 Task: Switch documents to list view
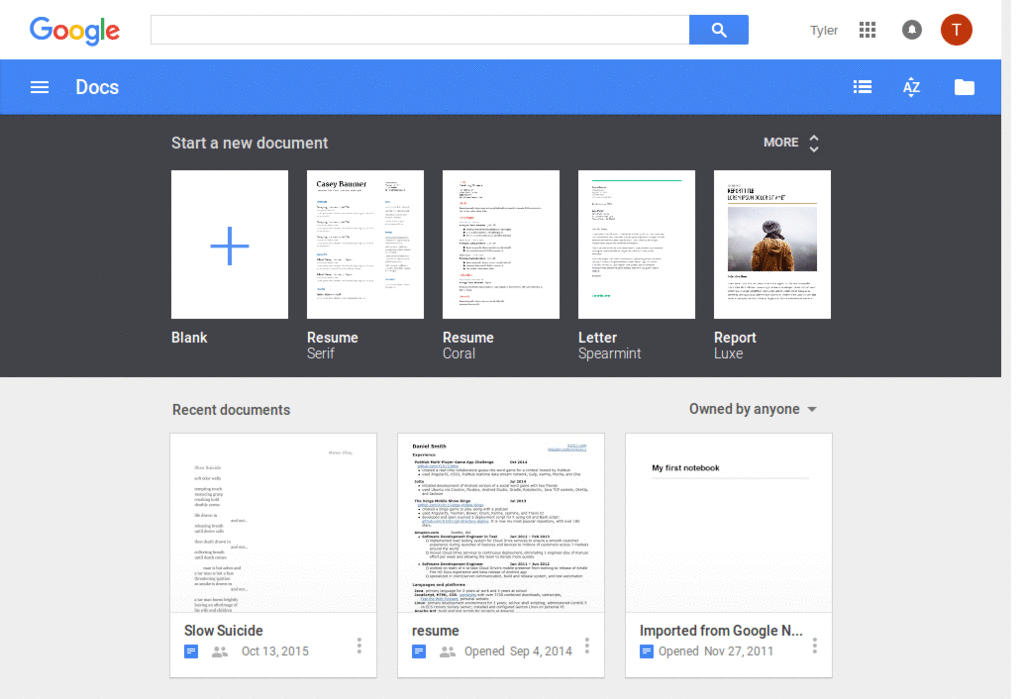862,86
